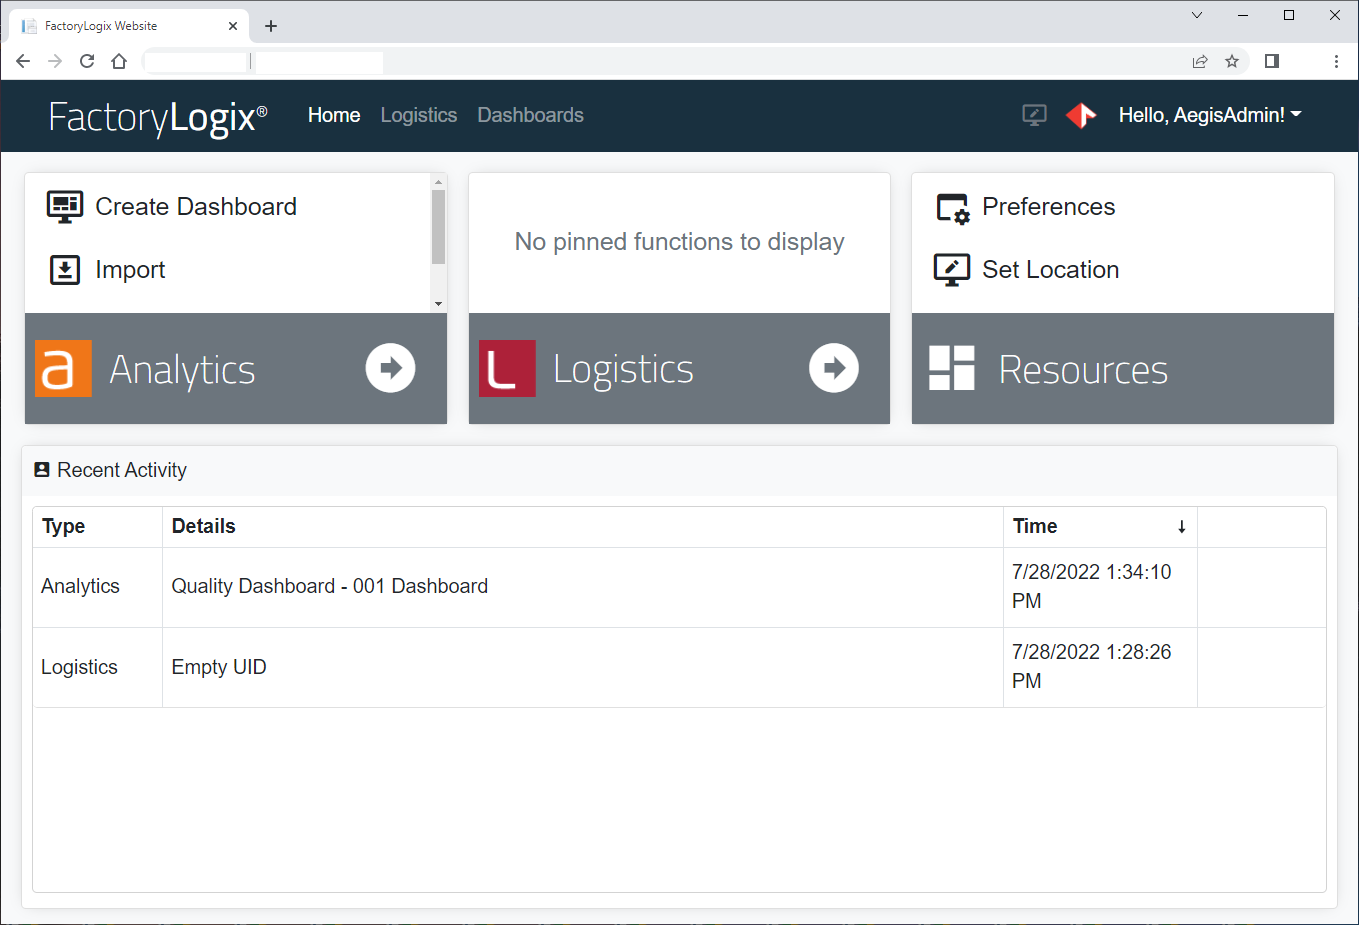
Task: Bookmark the page with the star icon
Action: click(1232, 61)
